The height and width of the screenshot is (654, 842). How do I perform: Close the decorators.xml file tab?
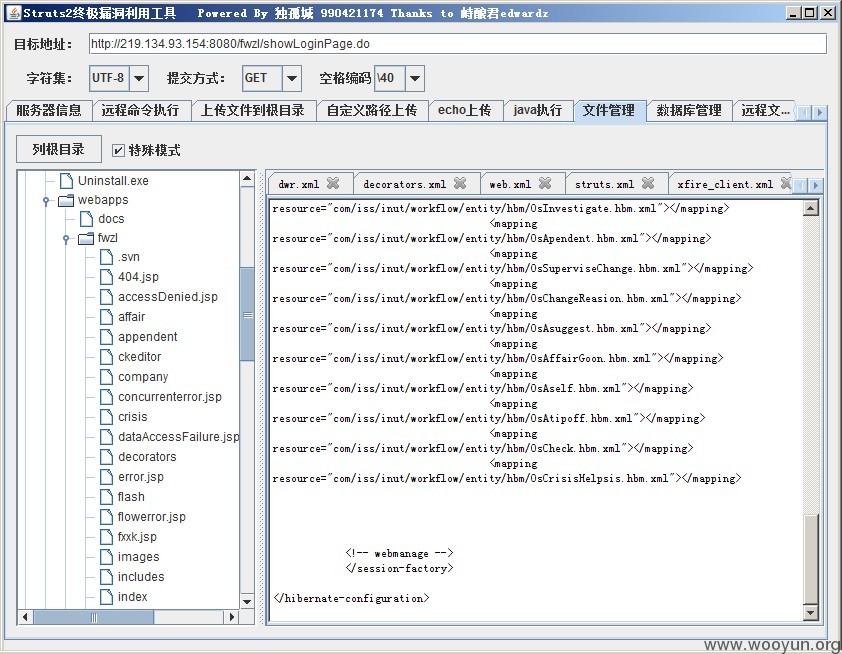[x=460, y=184]
